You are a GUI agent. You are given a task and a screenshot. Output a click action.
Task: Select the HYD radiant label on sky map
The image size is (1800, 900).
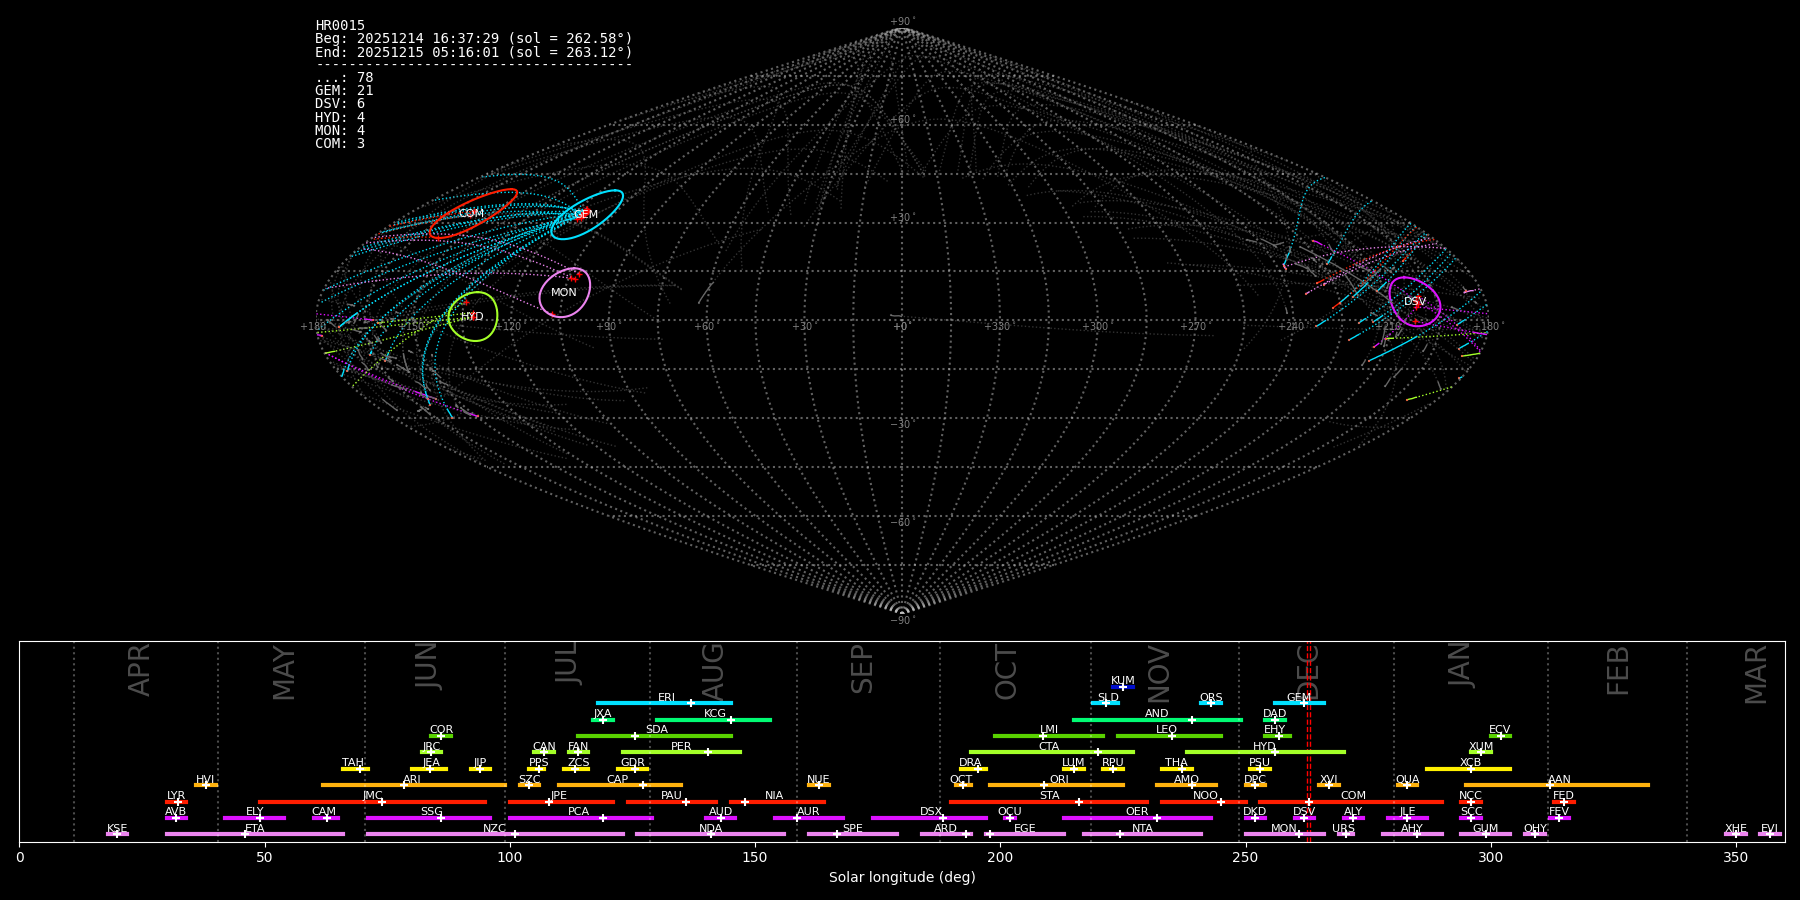pos(472,316)
